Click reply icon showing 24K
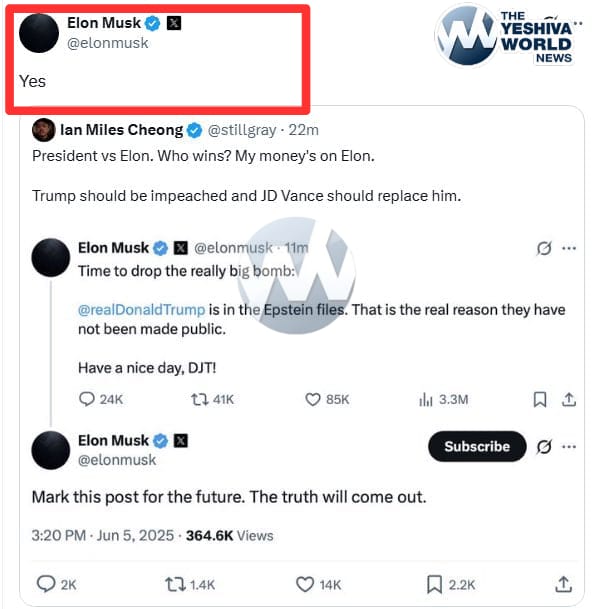Viewport: 593px width, 609px height. [x=87, y=399]
